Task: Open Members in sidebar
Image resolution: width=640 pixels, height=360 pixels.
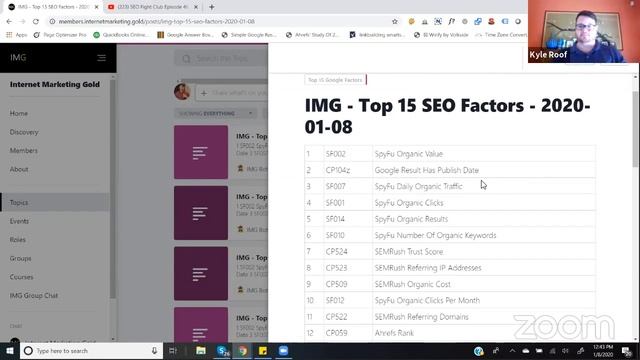Action: pyautogui.click(x=24, y=151)
